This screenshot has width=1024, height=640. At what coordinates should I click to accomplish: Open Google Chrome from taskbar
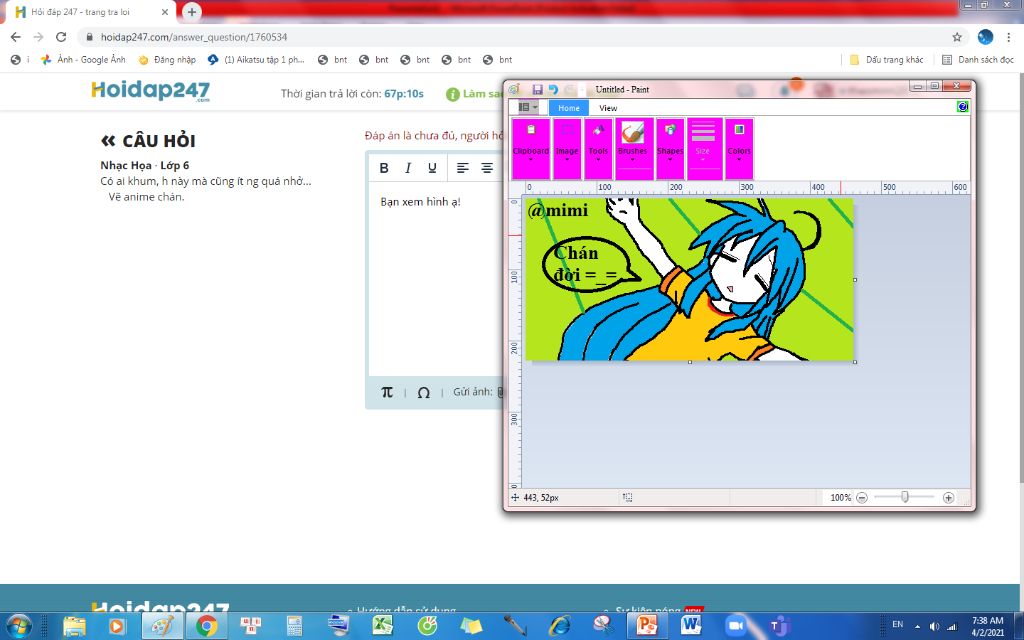(x=206, y=626)
